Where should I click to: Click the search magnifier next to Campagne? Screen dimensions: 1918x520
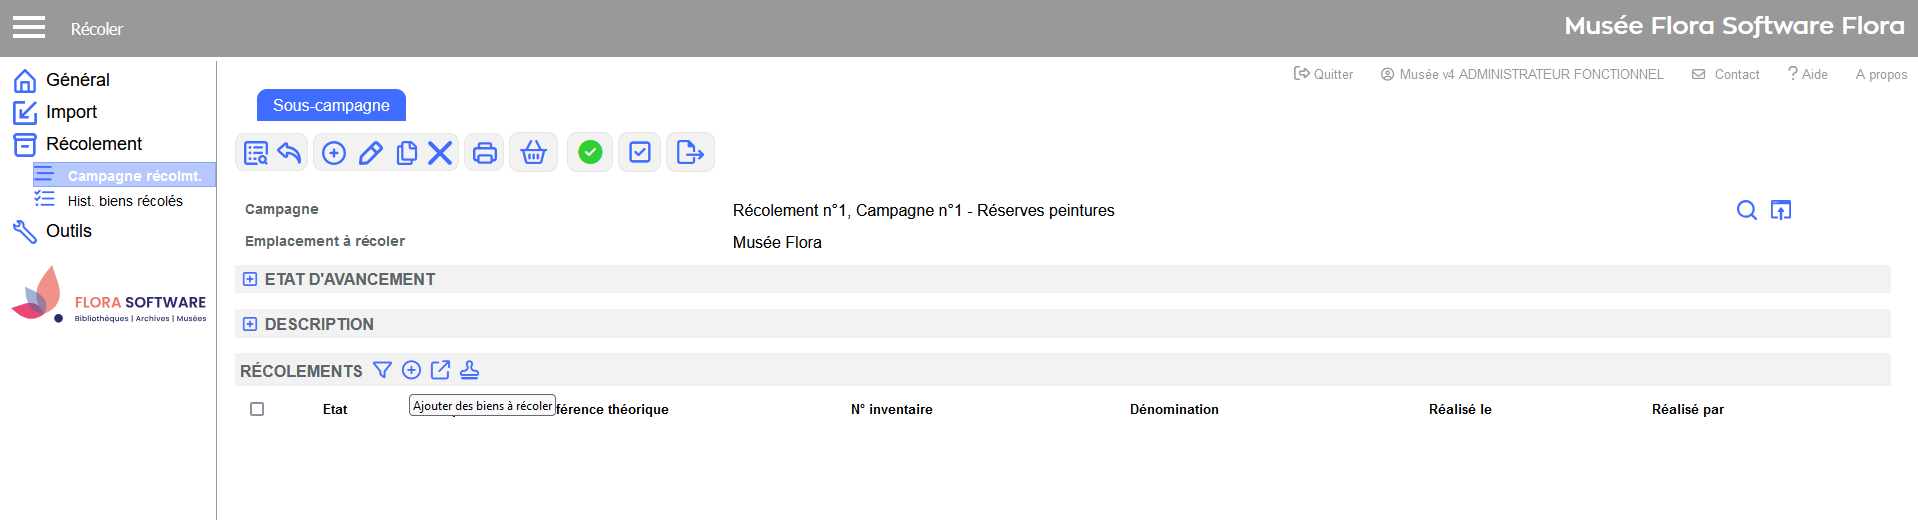(1747, 210)
